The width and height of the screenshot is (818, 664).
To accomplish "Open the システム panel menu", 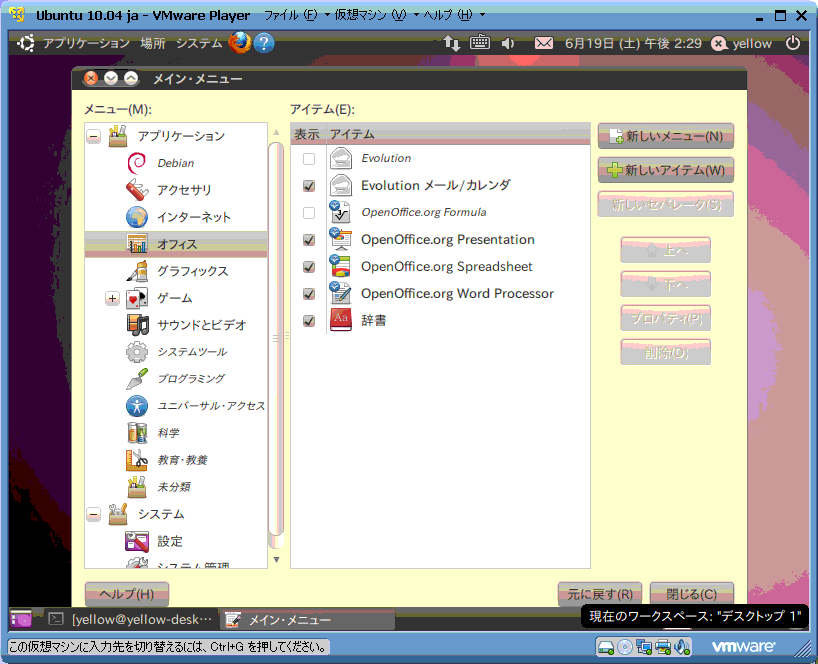I will 199,43.
